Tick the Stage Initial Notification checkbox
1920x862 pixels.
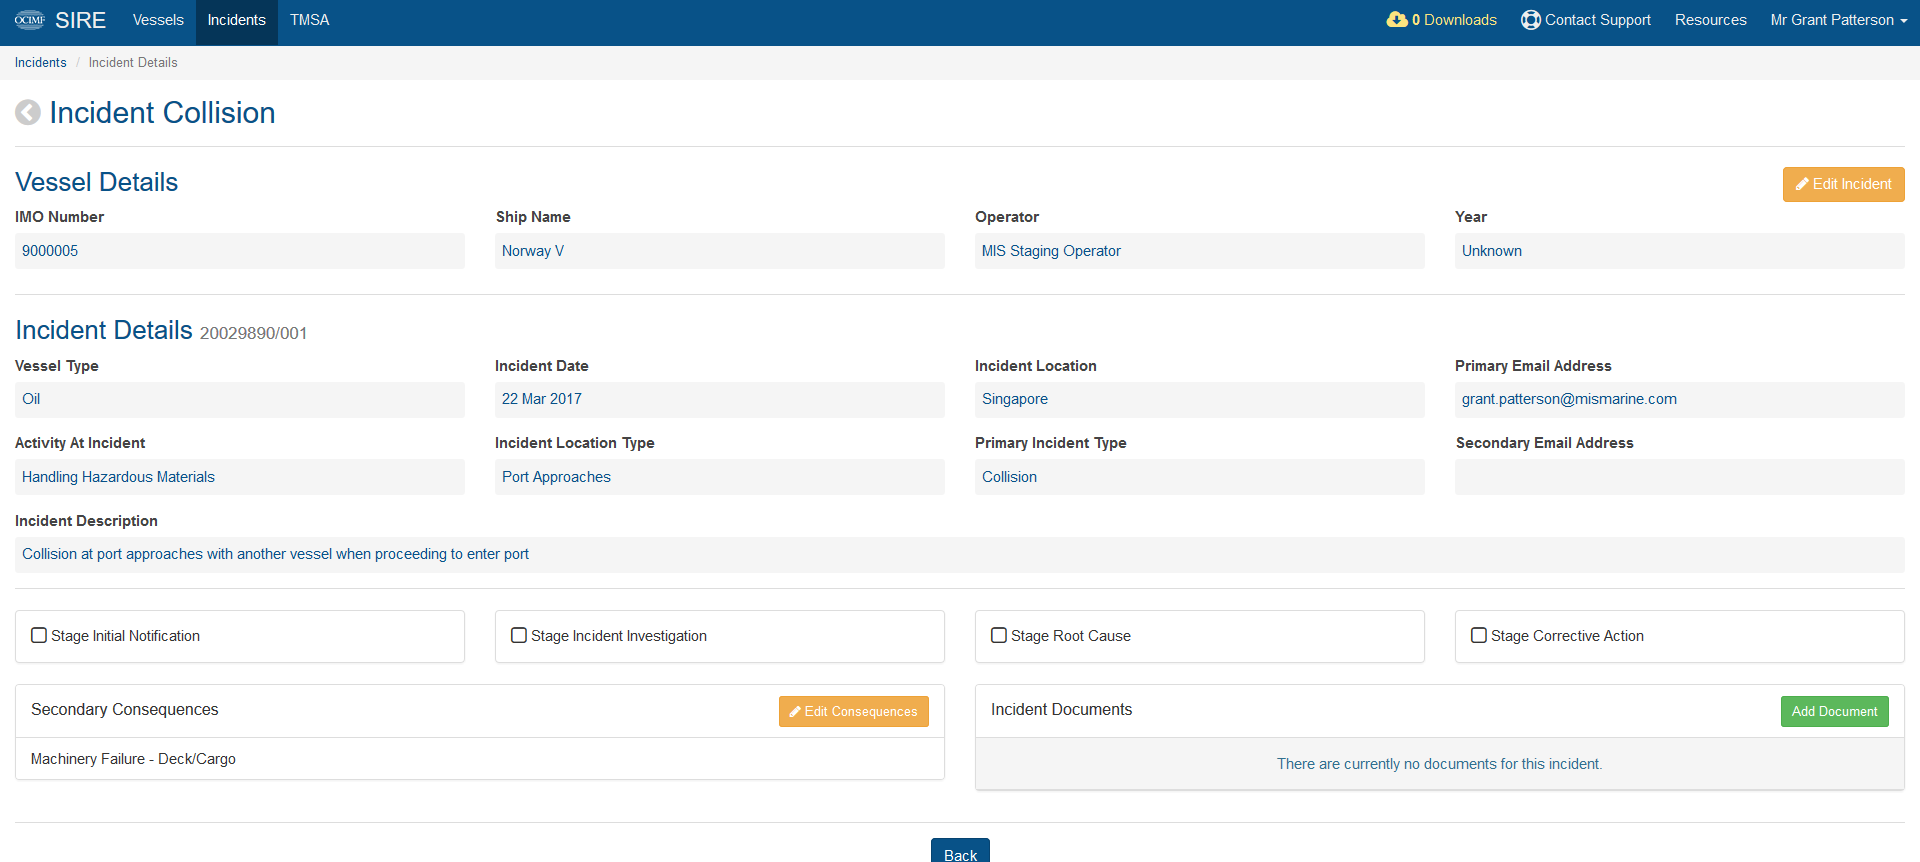(39, 635)
